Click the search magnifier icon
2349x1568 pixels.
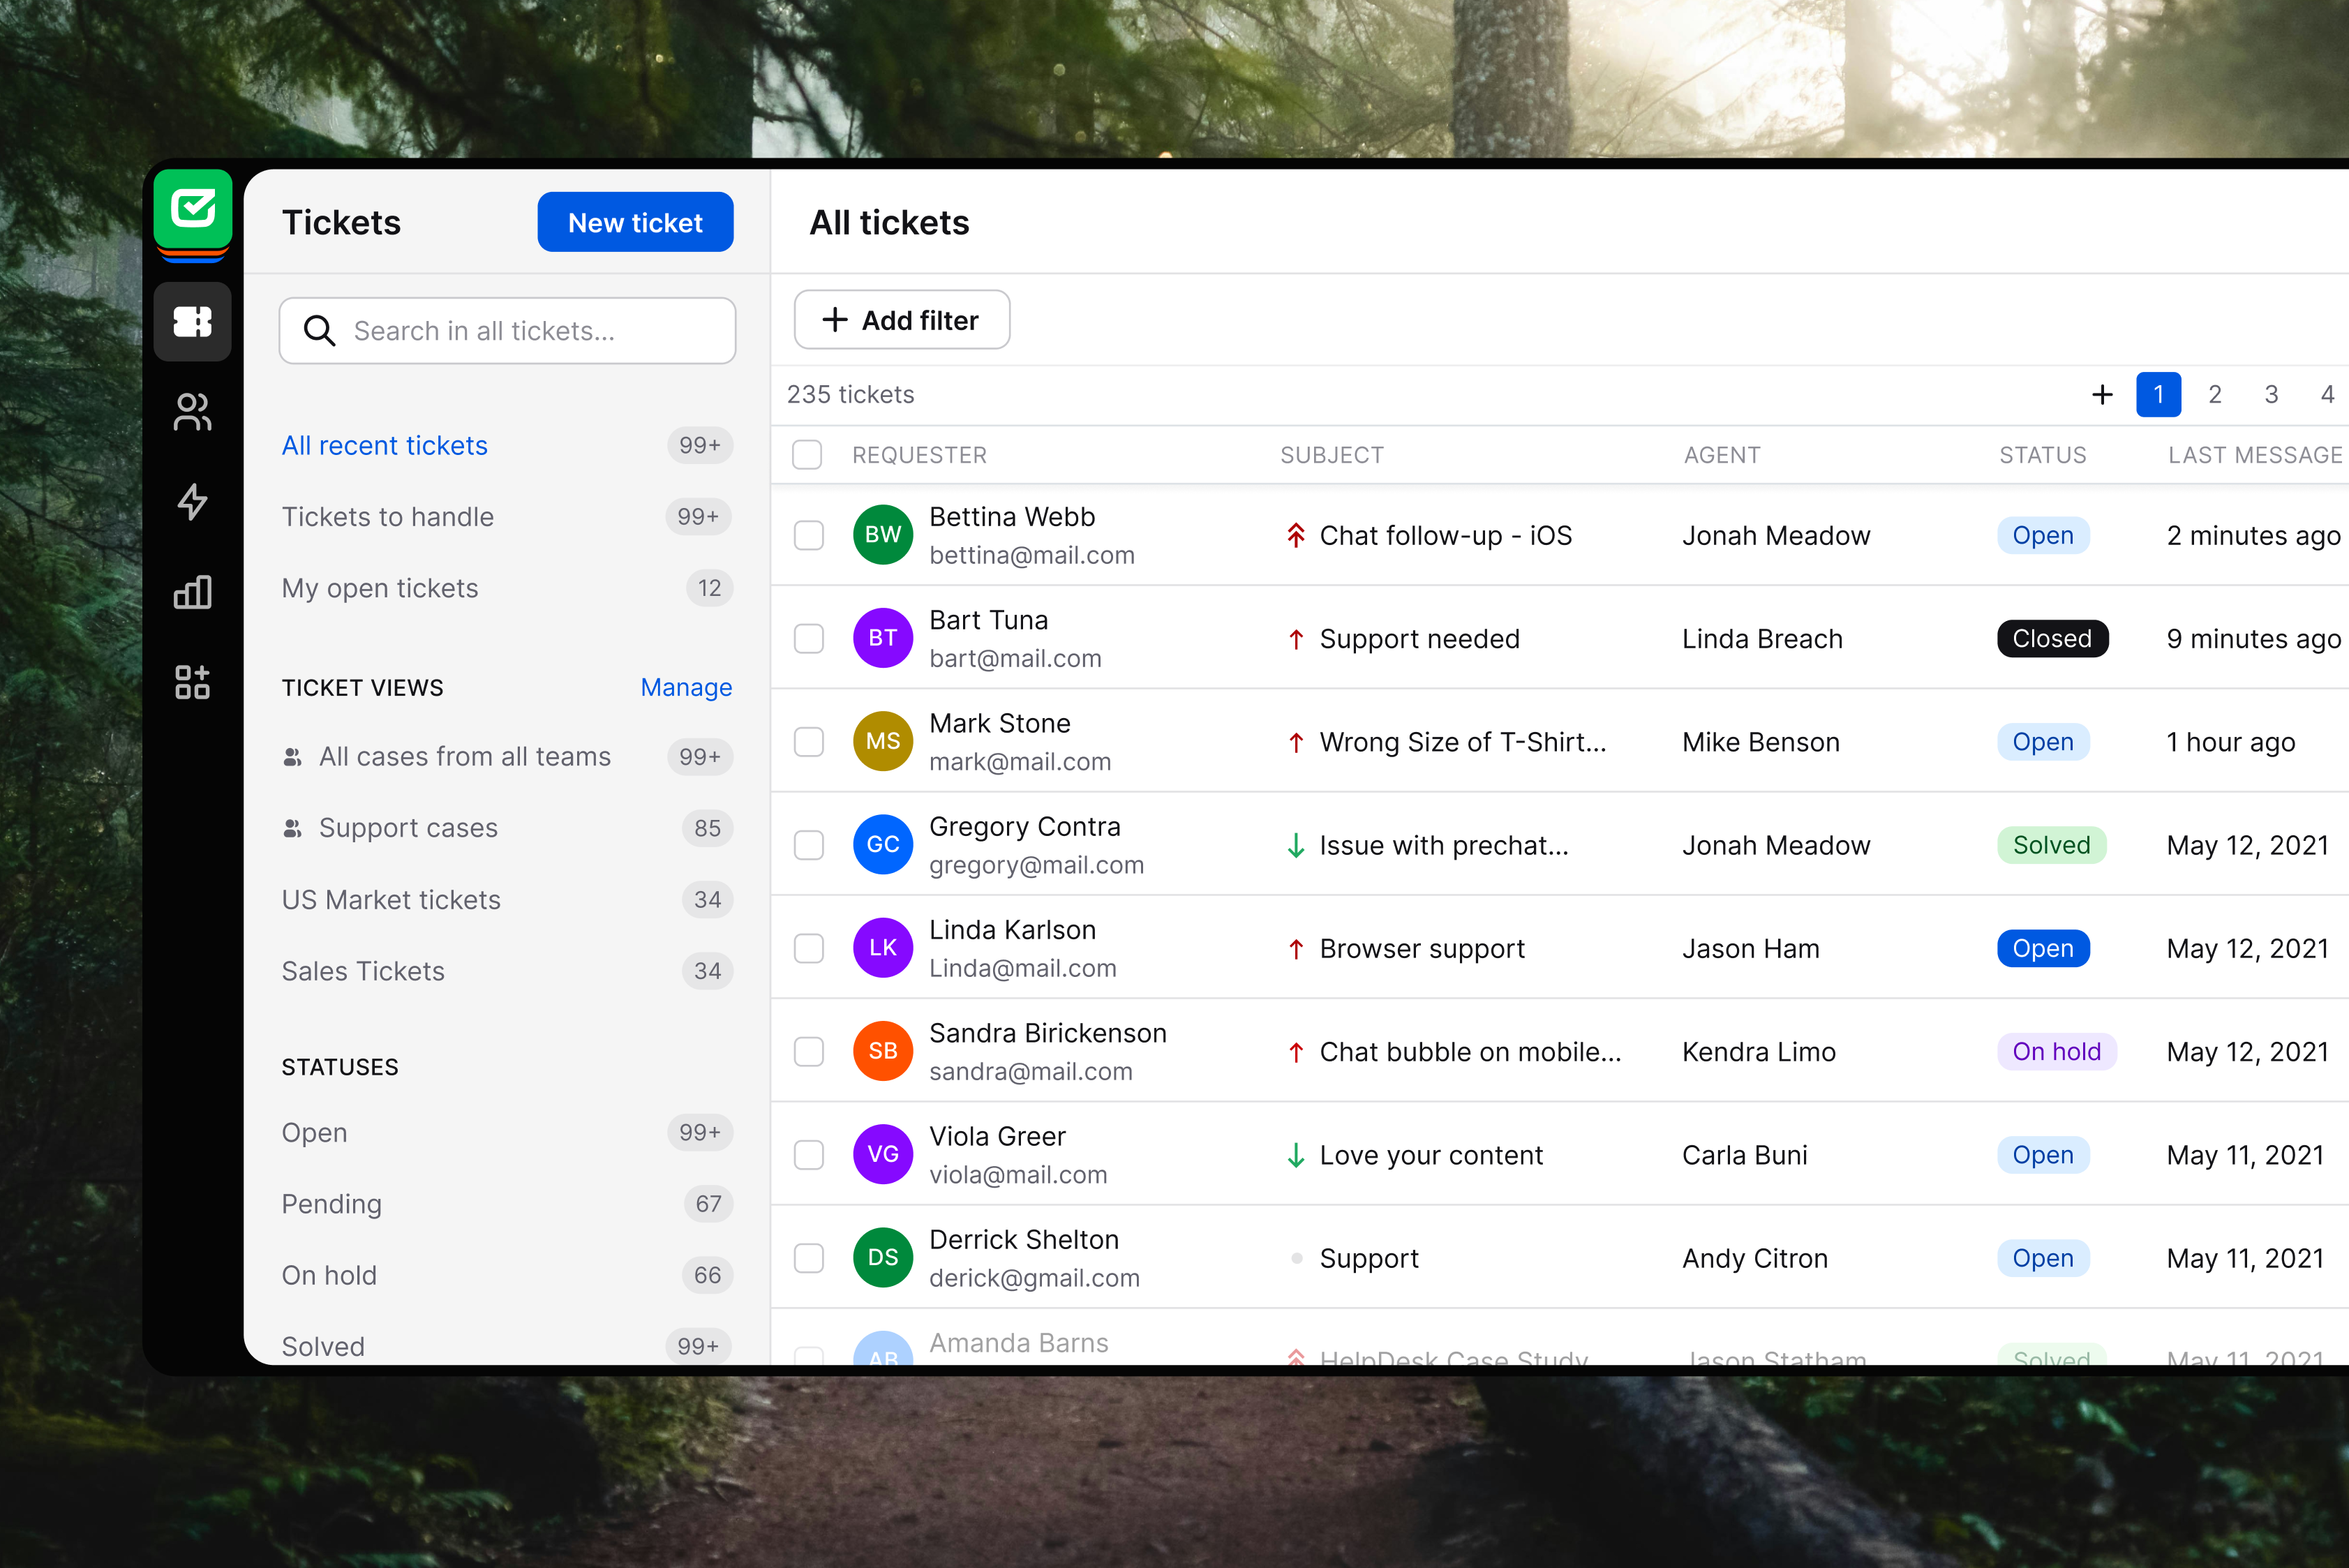coord(319,331)
